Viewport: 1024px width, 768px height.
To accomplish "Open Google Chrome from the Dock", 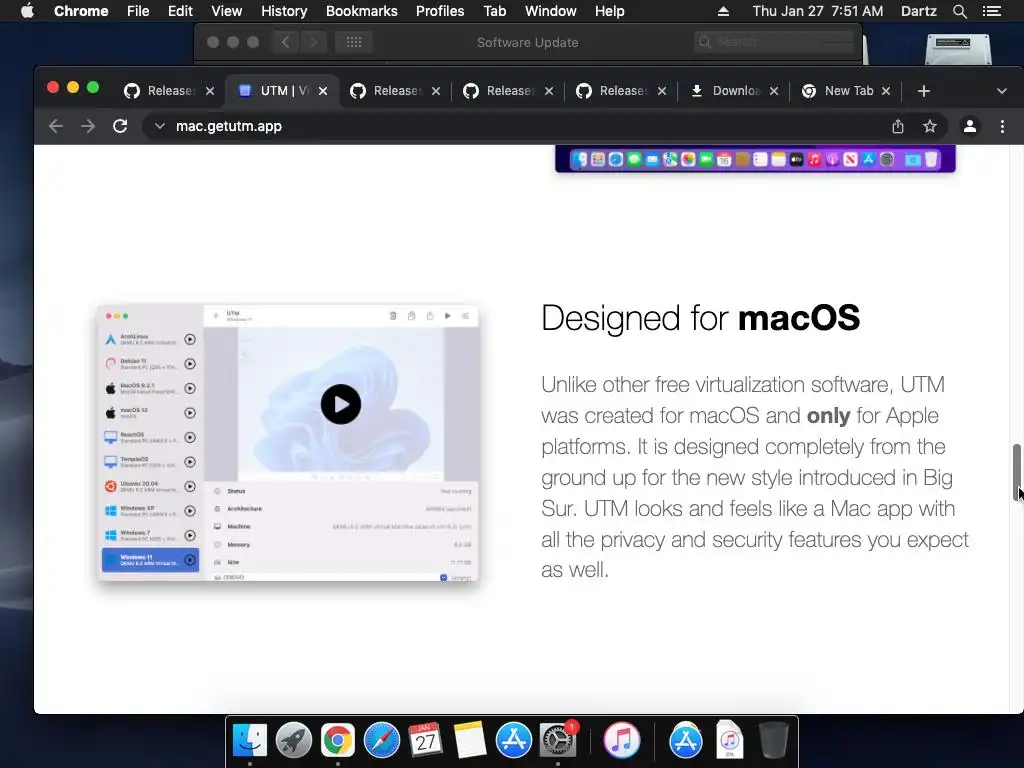I will (338, 740).
